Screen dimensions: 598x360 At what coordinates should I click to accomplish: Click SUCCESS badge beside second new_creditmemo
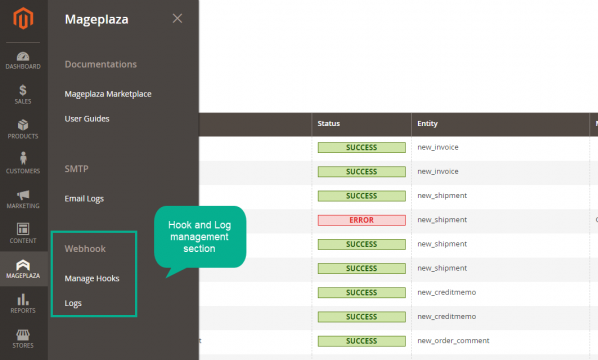coord(362,317)
